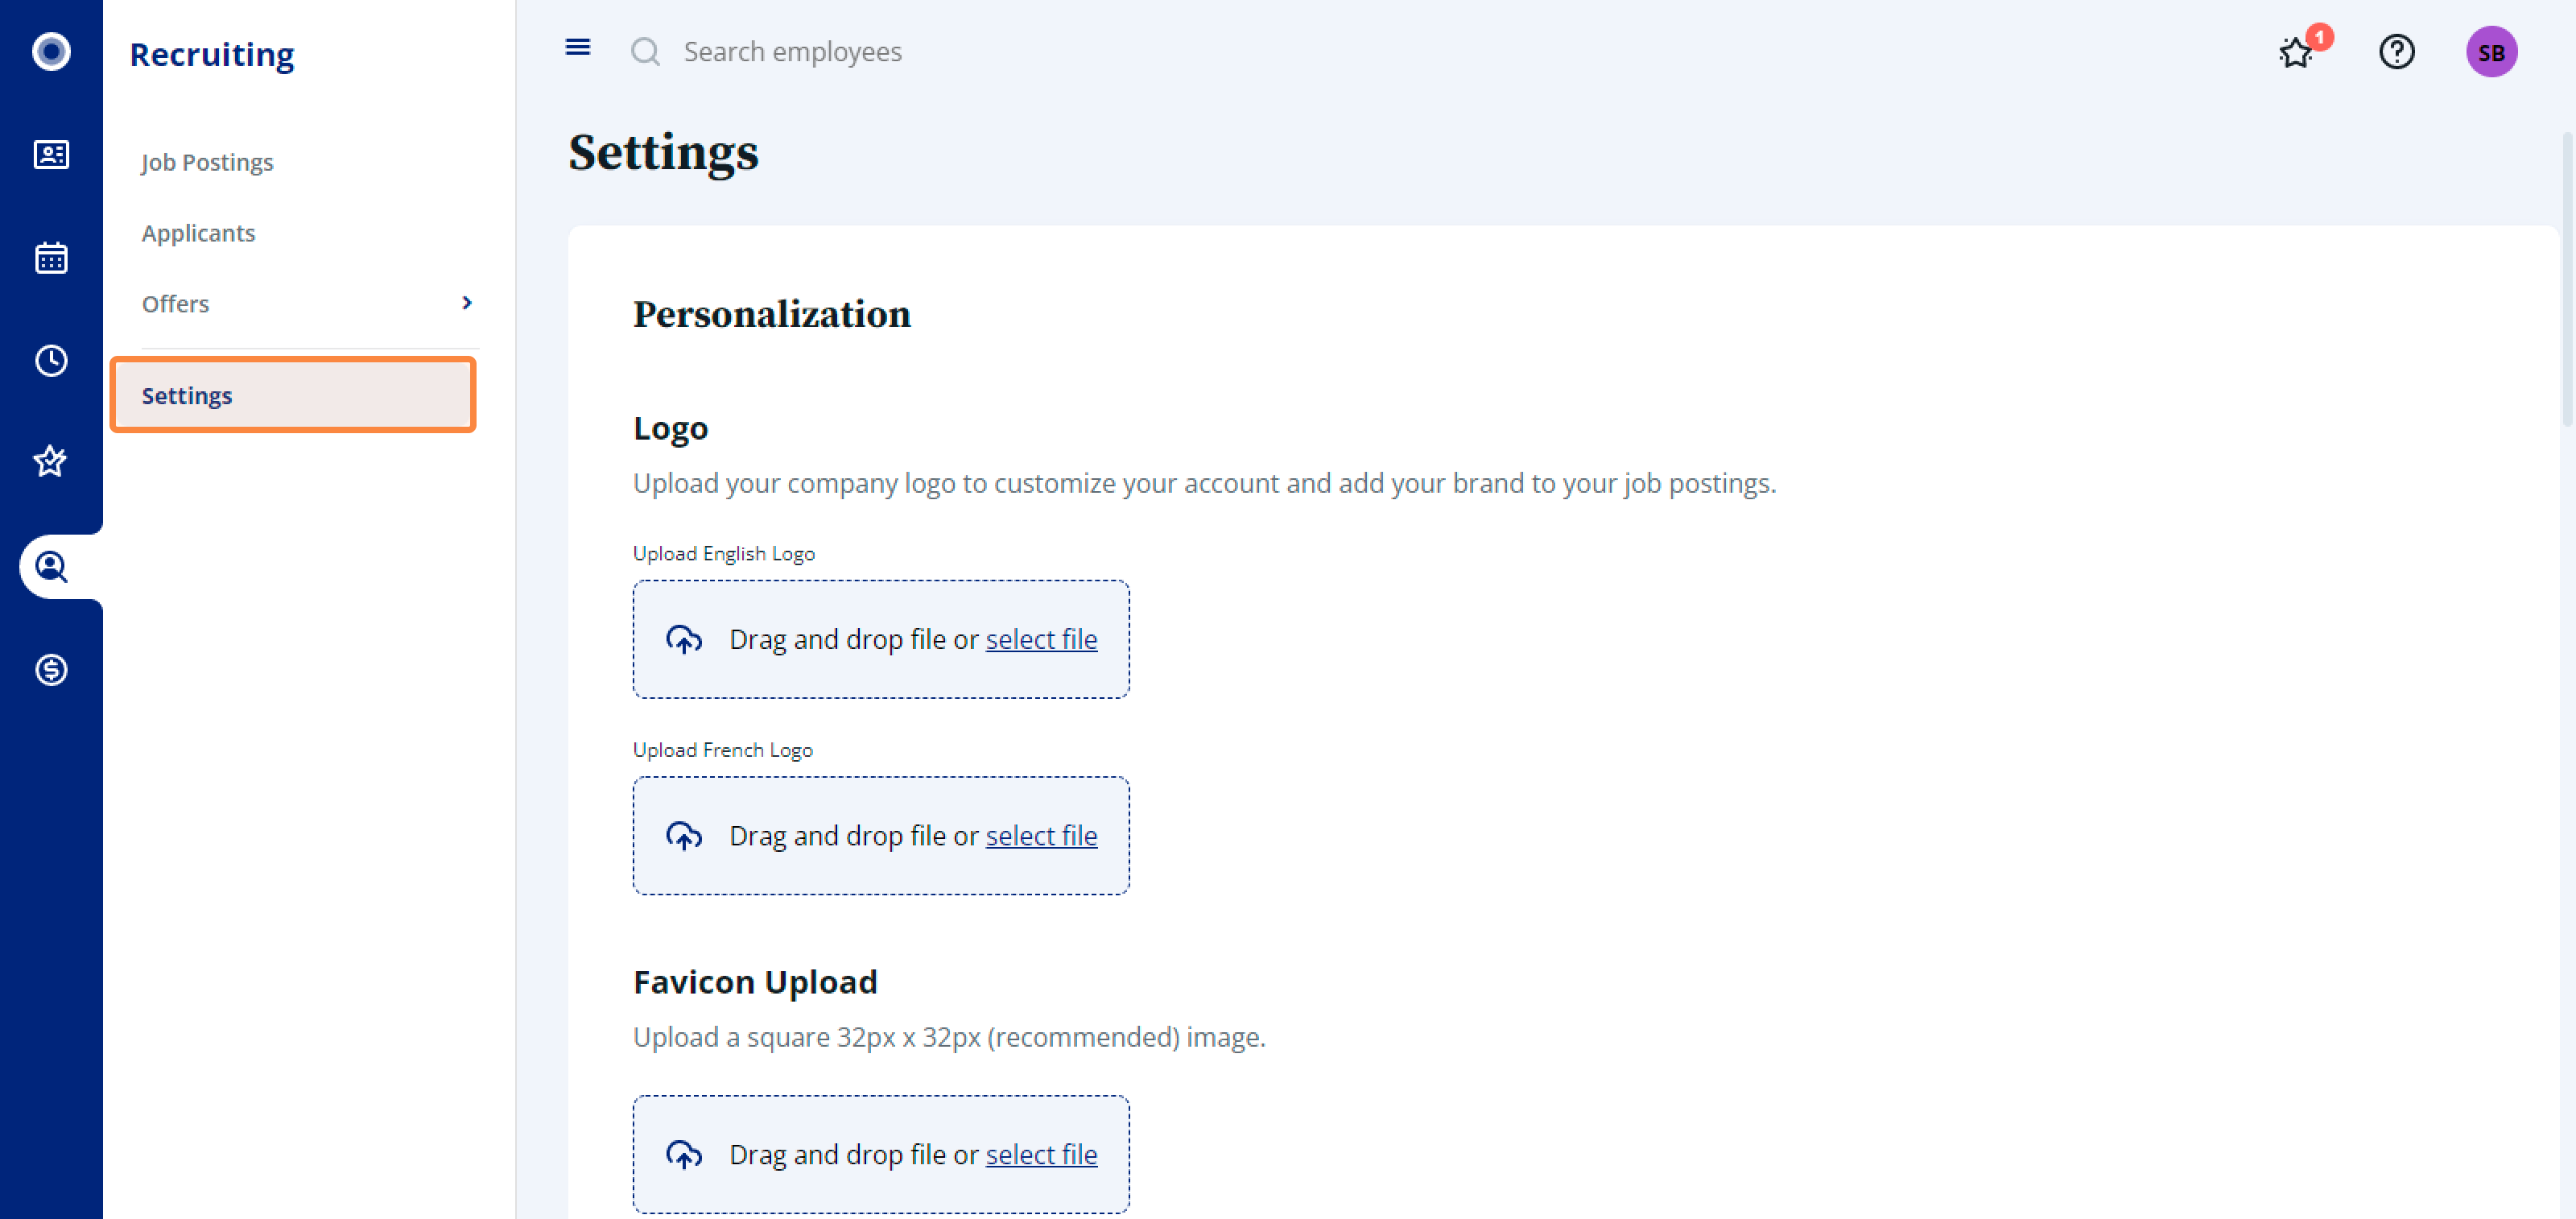The image size is (2576, 1219).
Task: Click the French Logo drag and drop zone
Action: click(881, 836)
